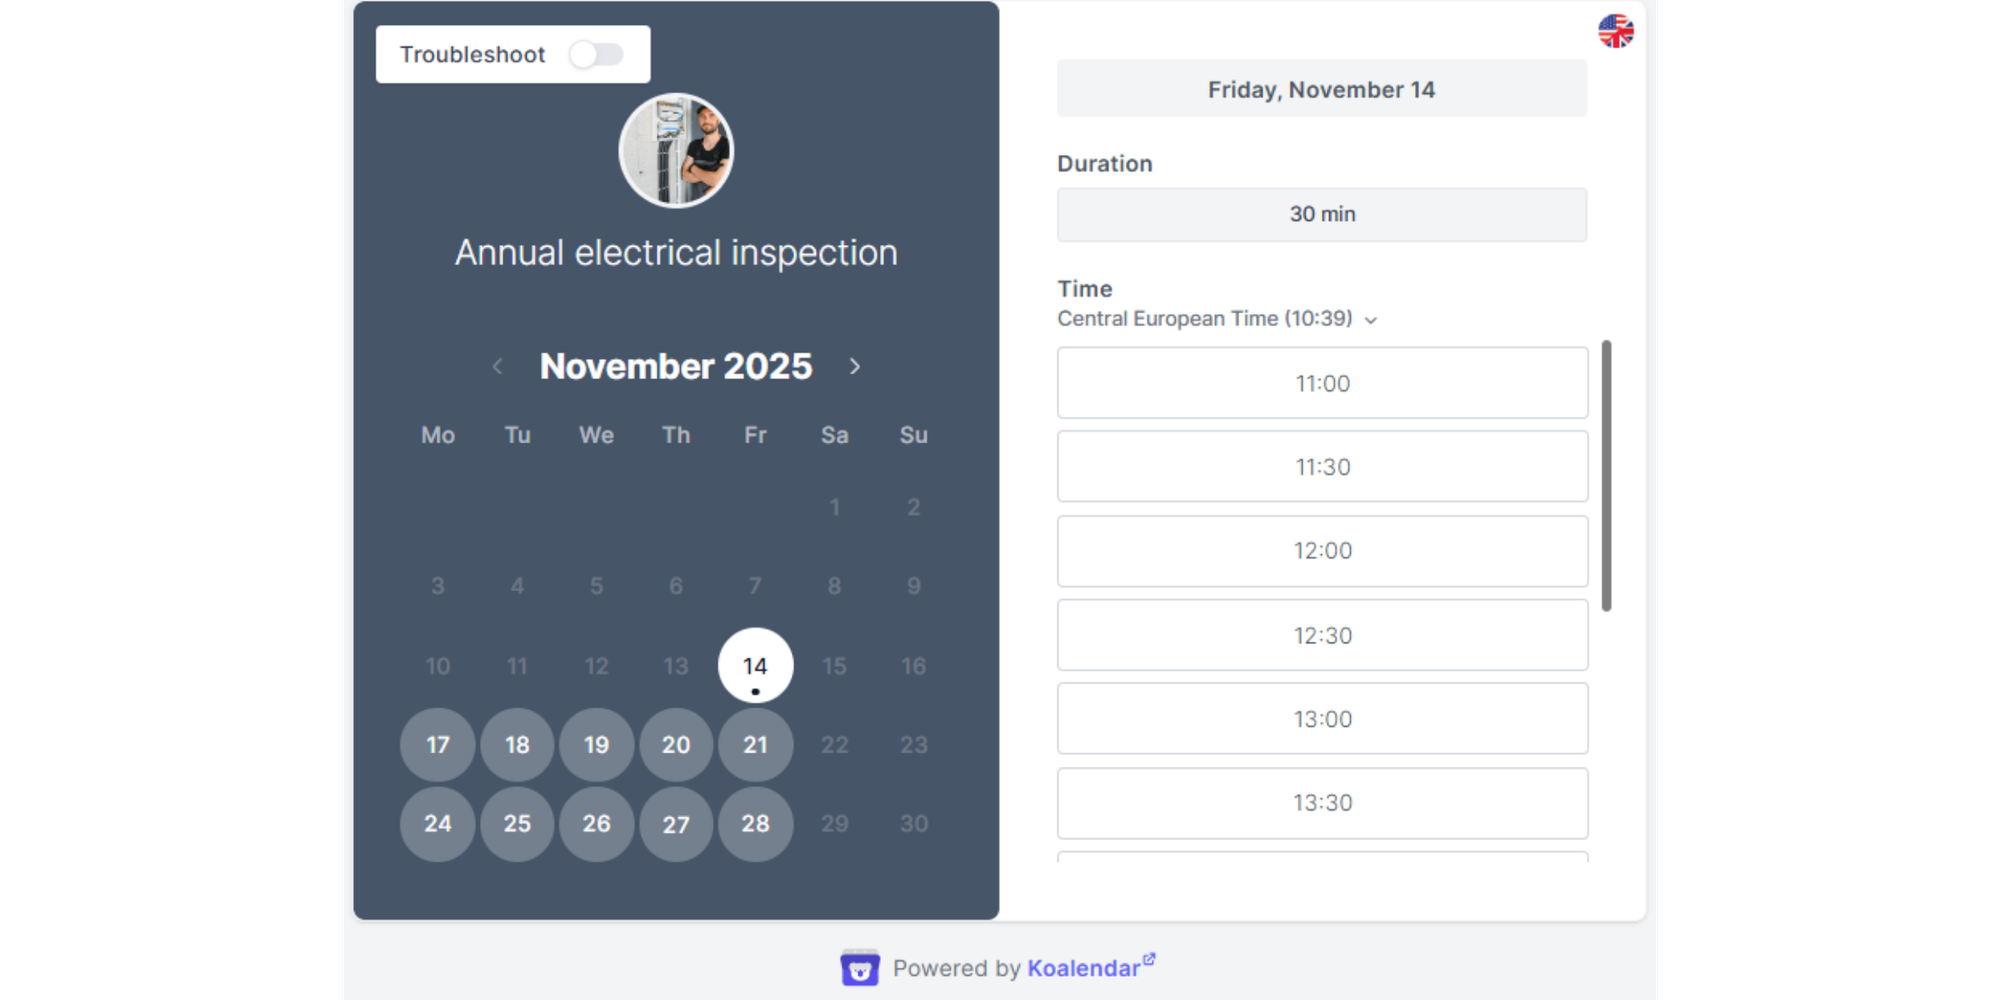Choose the 12:30 time slot

click(1322, 635)
